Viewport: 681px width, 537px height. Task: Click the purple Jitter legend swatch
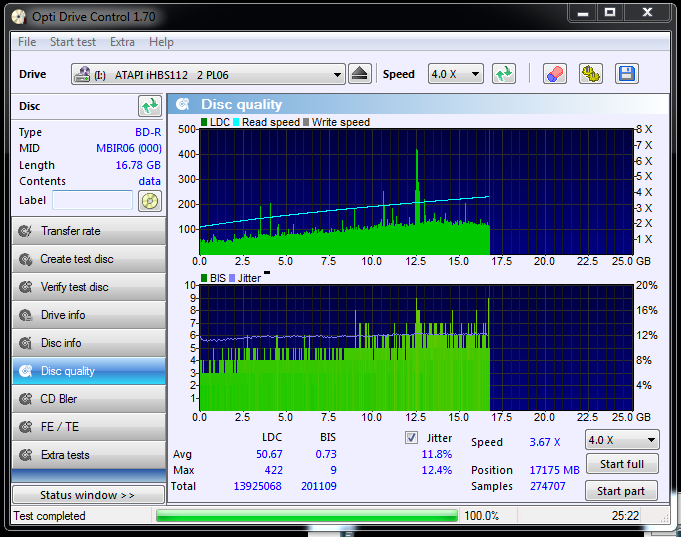pyautogui.click(x=232, y=278)
